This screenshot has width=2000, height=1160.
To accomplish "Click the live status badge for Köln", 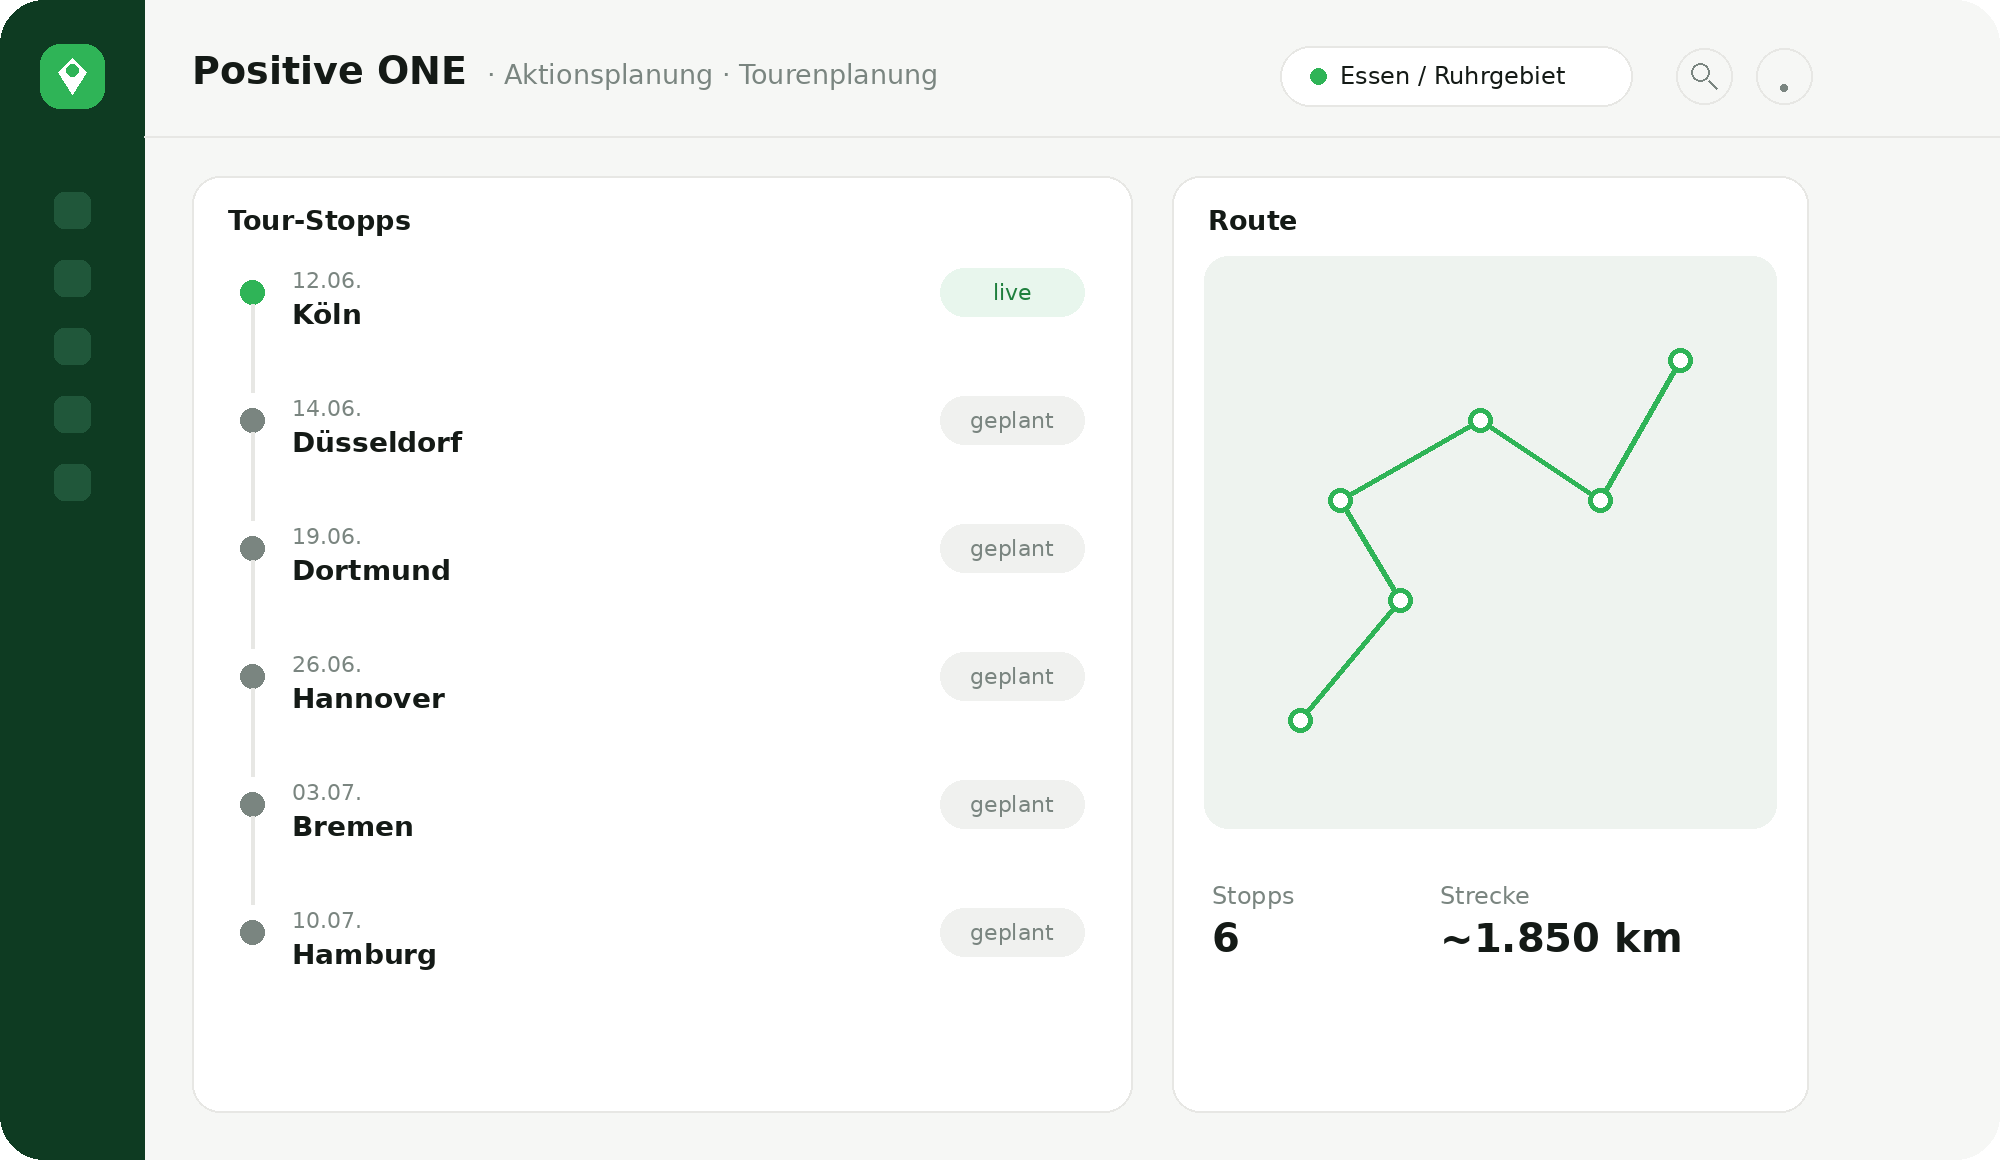I will pos(1012,292).
